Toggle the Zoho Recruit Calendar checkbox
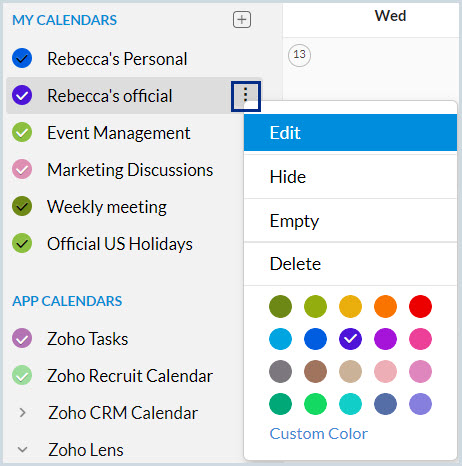Screen dimensions: 462x466 (22, 375)
